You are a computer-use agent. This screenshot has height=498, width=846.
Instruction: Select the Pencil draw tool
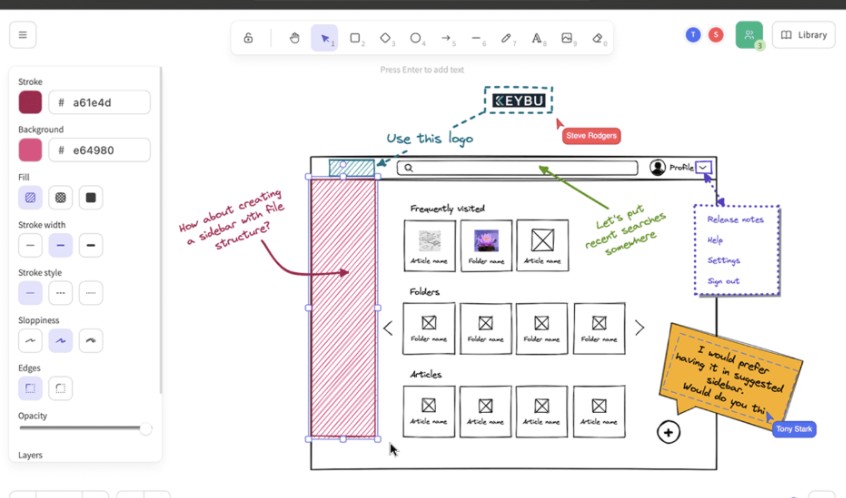click(x=507, y=38)
